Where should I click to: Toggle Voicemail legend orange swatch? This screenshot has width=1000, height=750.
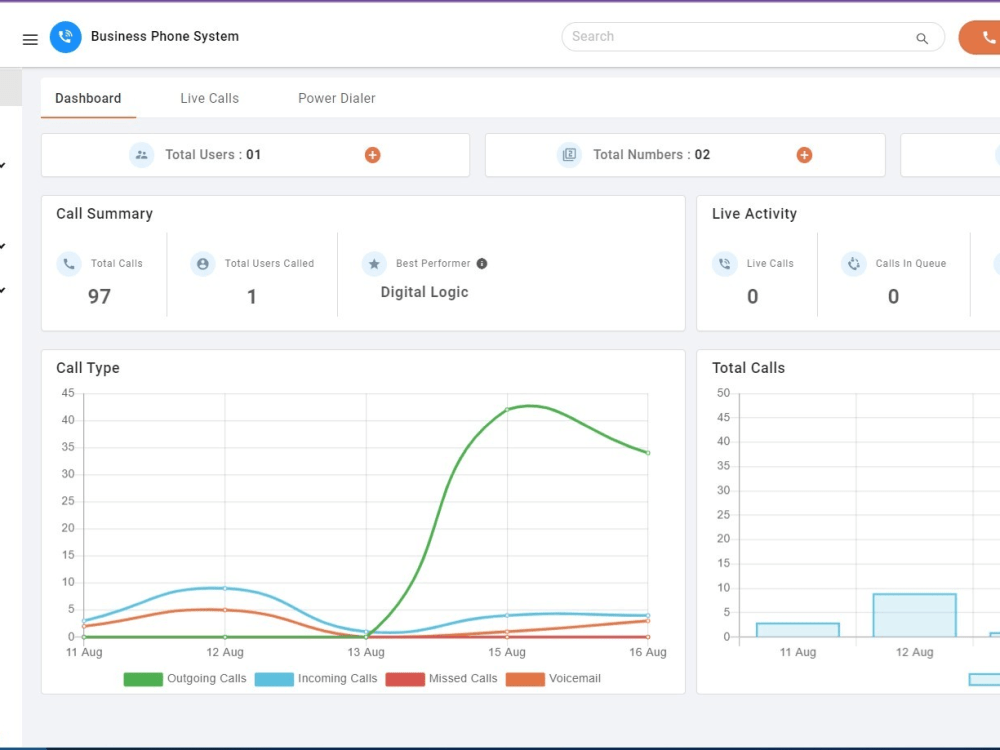tap(526, 679)
